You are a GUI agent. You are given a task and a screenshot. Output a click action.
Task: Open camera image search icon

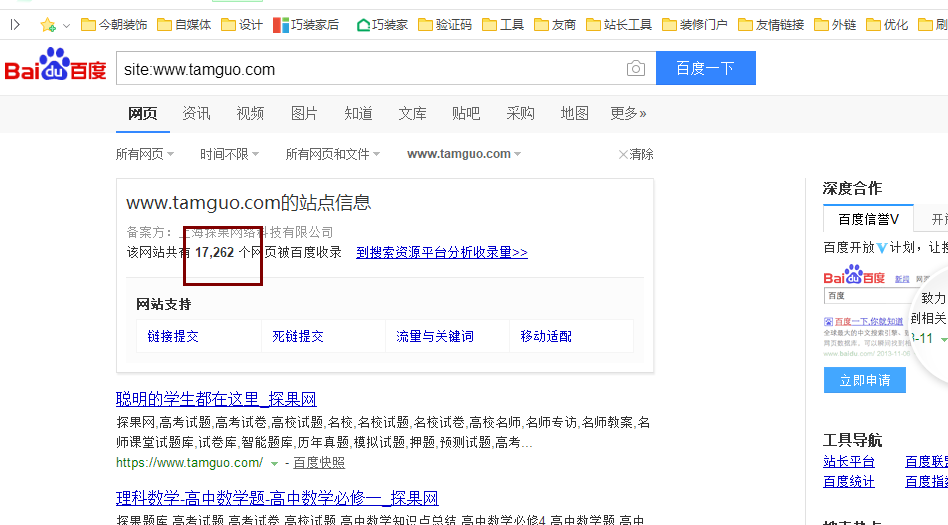(635, 68)
